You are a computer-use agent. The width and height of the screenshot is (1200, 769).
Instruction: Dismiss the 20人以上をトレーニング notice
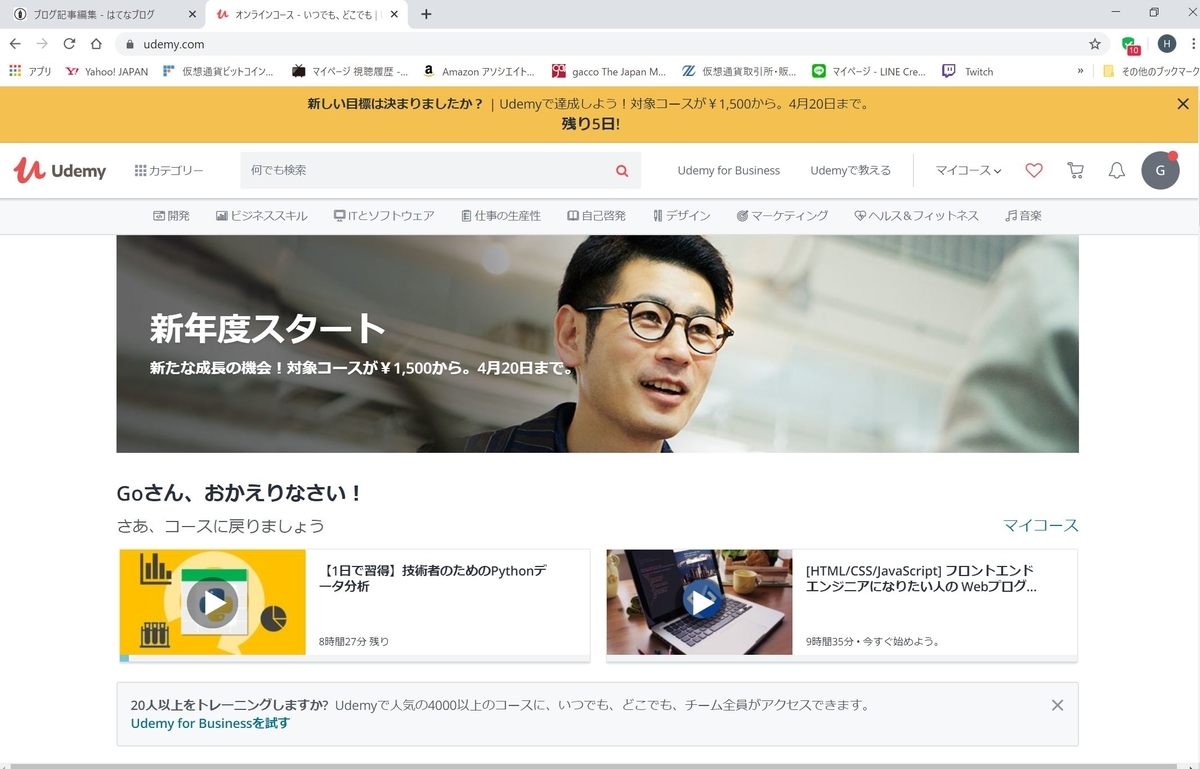(x=1057, y=705)
